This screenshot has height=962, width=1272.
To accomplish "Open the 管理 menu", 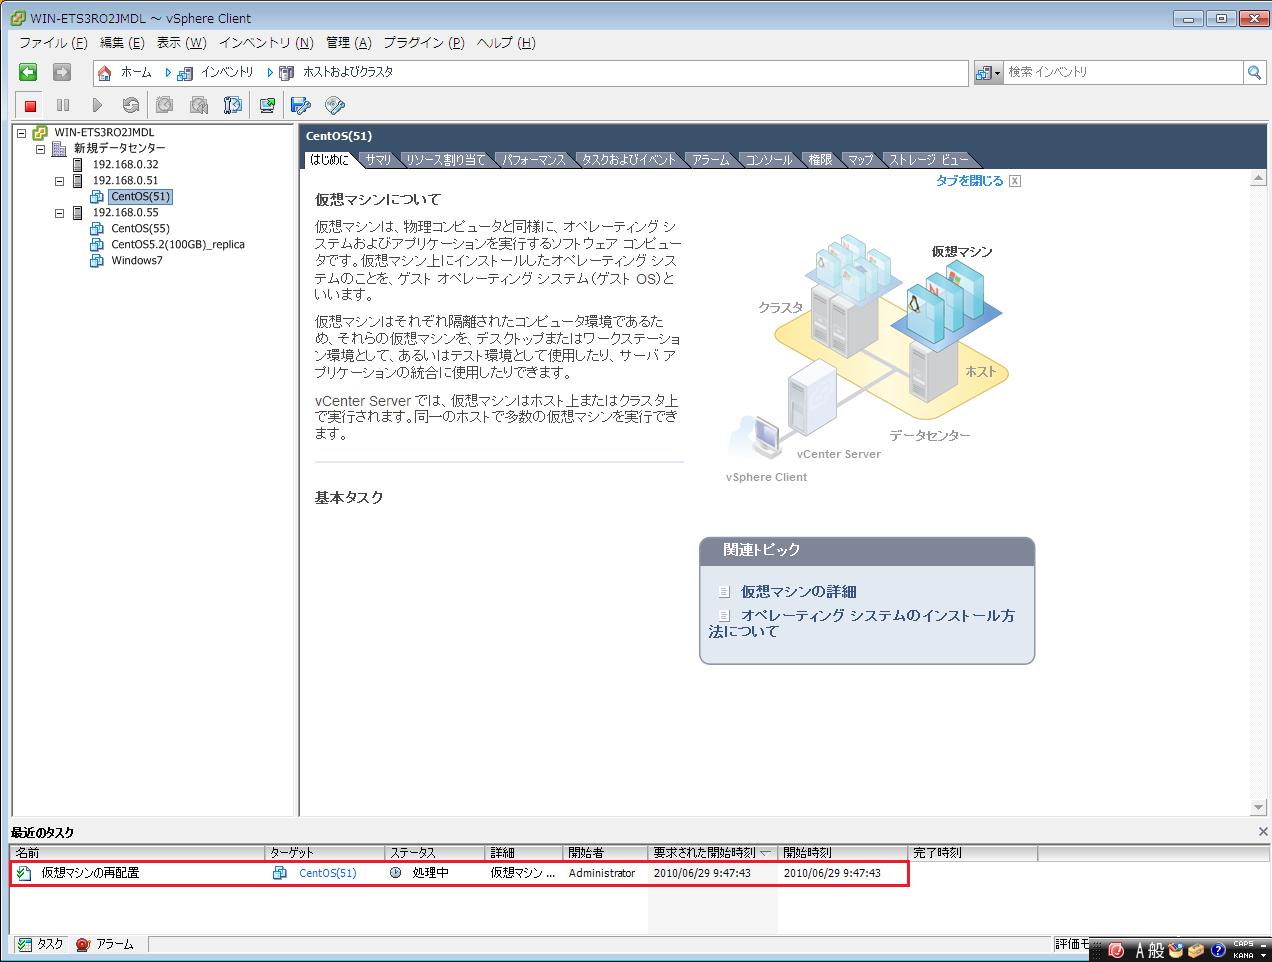I will click(348, 43).
